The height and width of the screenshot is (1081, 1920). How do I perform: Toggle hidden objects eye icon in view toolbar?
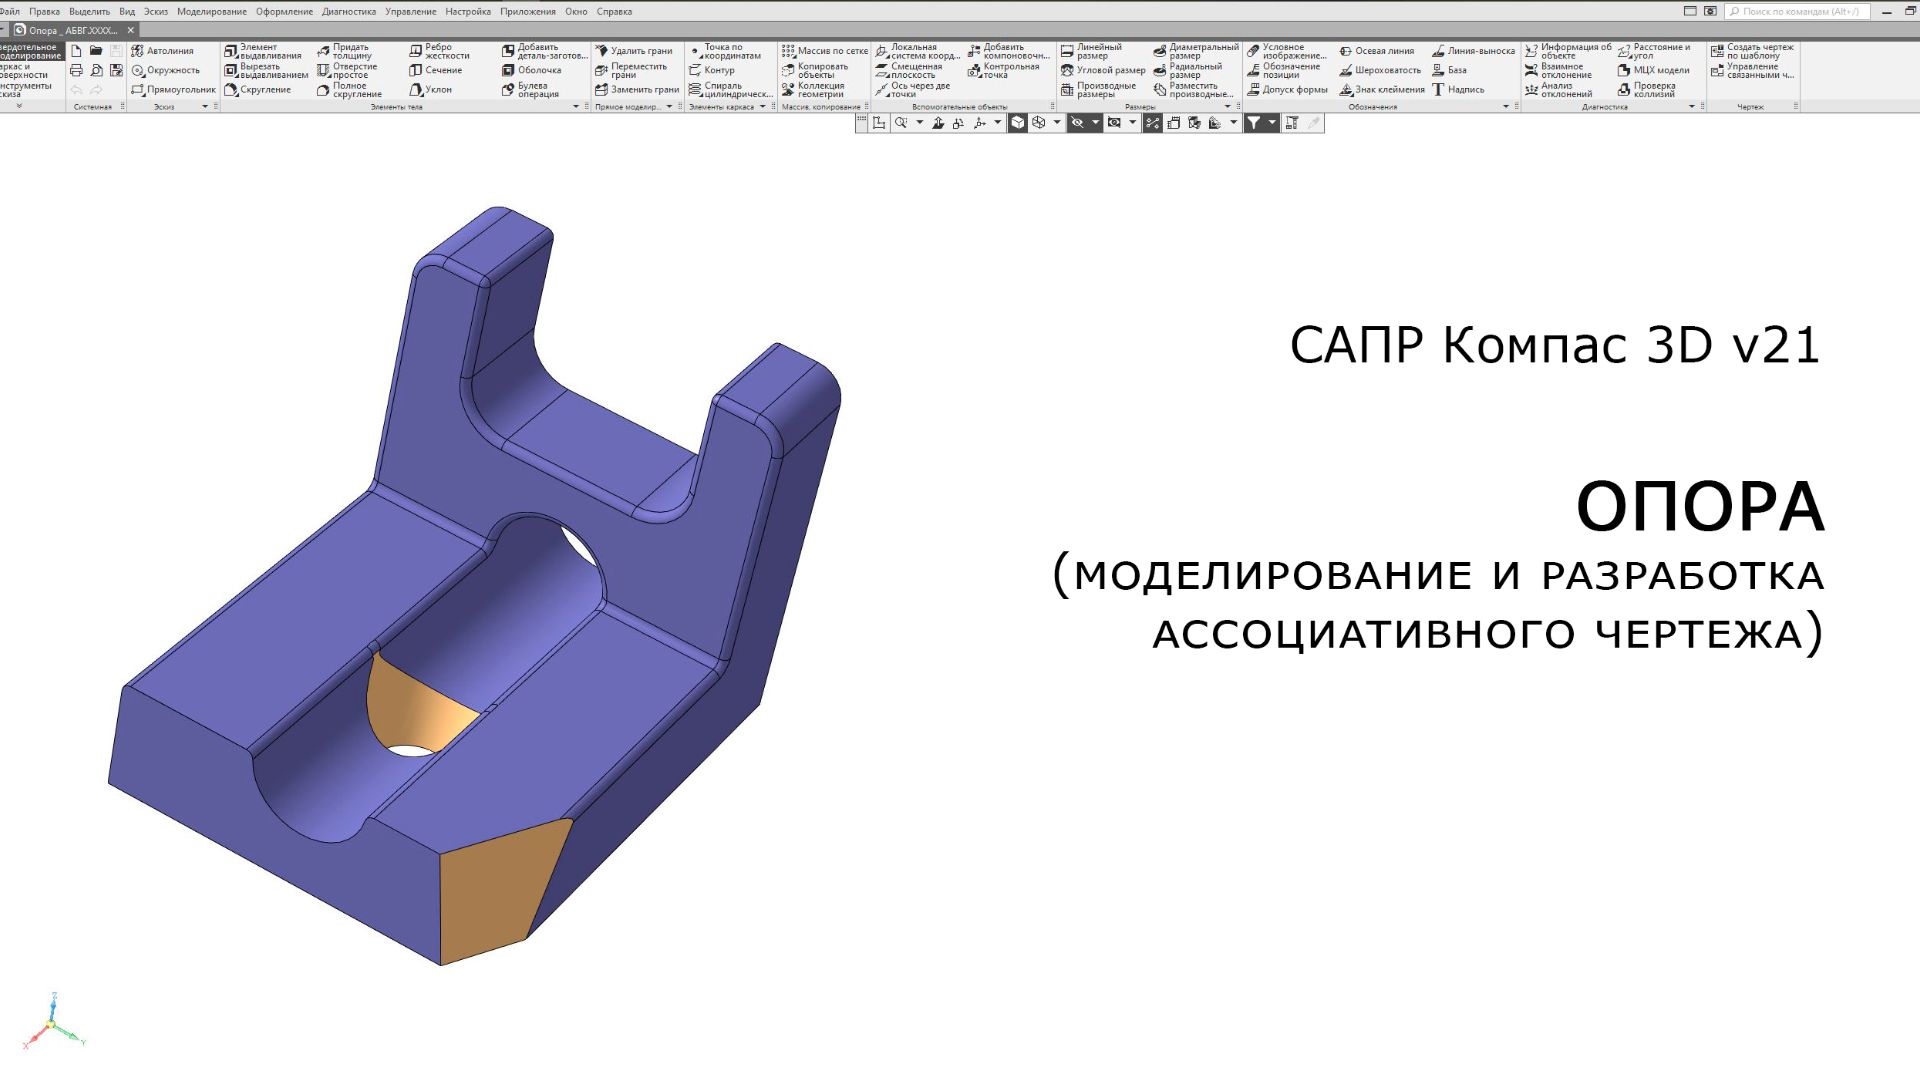pos(1077,123)
